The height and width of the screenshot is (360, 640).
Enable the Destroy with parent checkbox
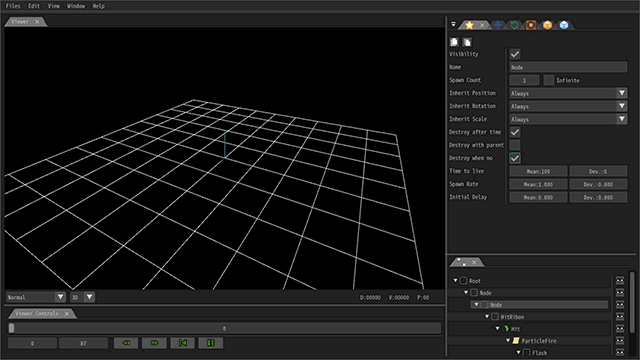click(x=515, y=145)
